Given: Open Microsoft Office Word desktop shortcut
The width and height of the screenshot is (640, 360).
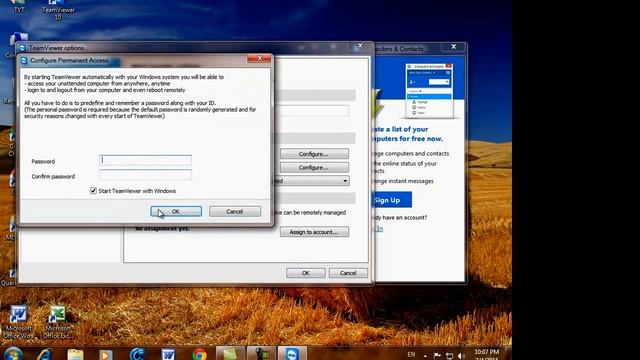Looking at the screenshot, I should coord(18,322).
